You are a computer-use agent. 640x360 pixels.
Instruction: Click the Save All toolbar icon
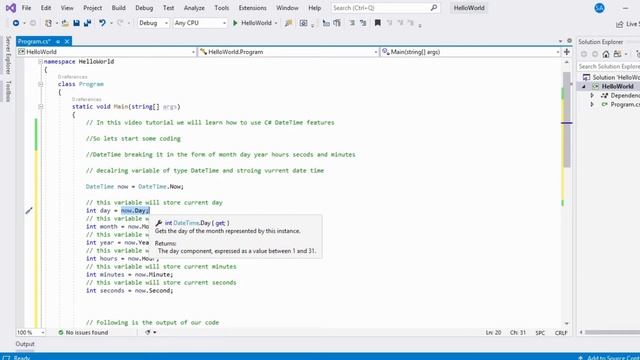[x=87, y=23]
